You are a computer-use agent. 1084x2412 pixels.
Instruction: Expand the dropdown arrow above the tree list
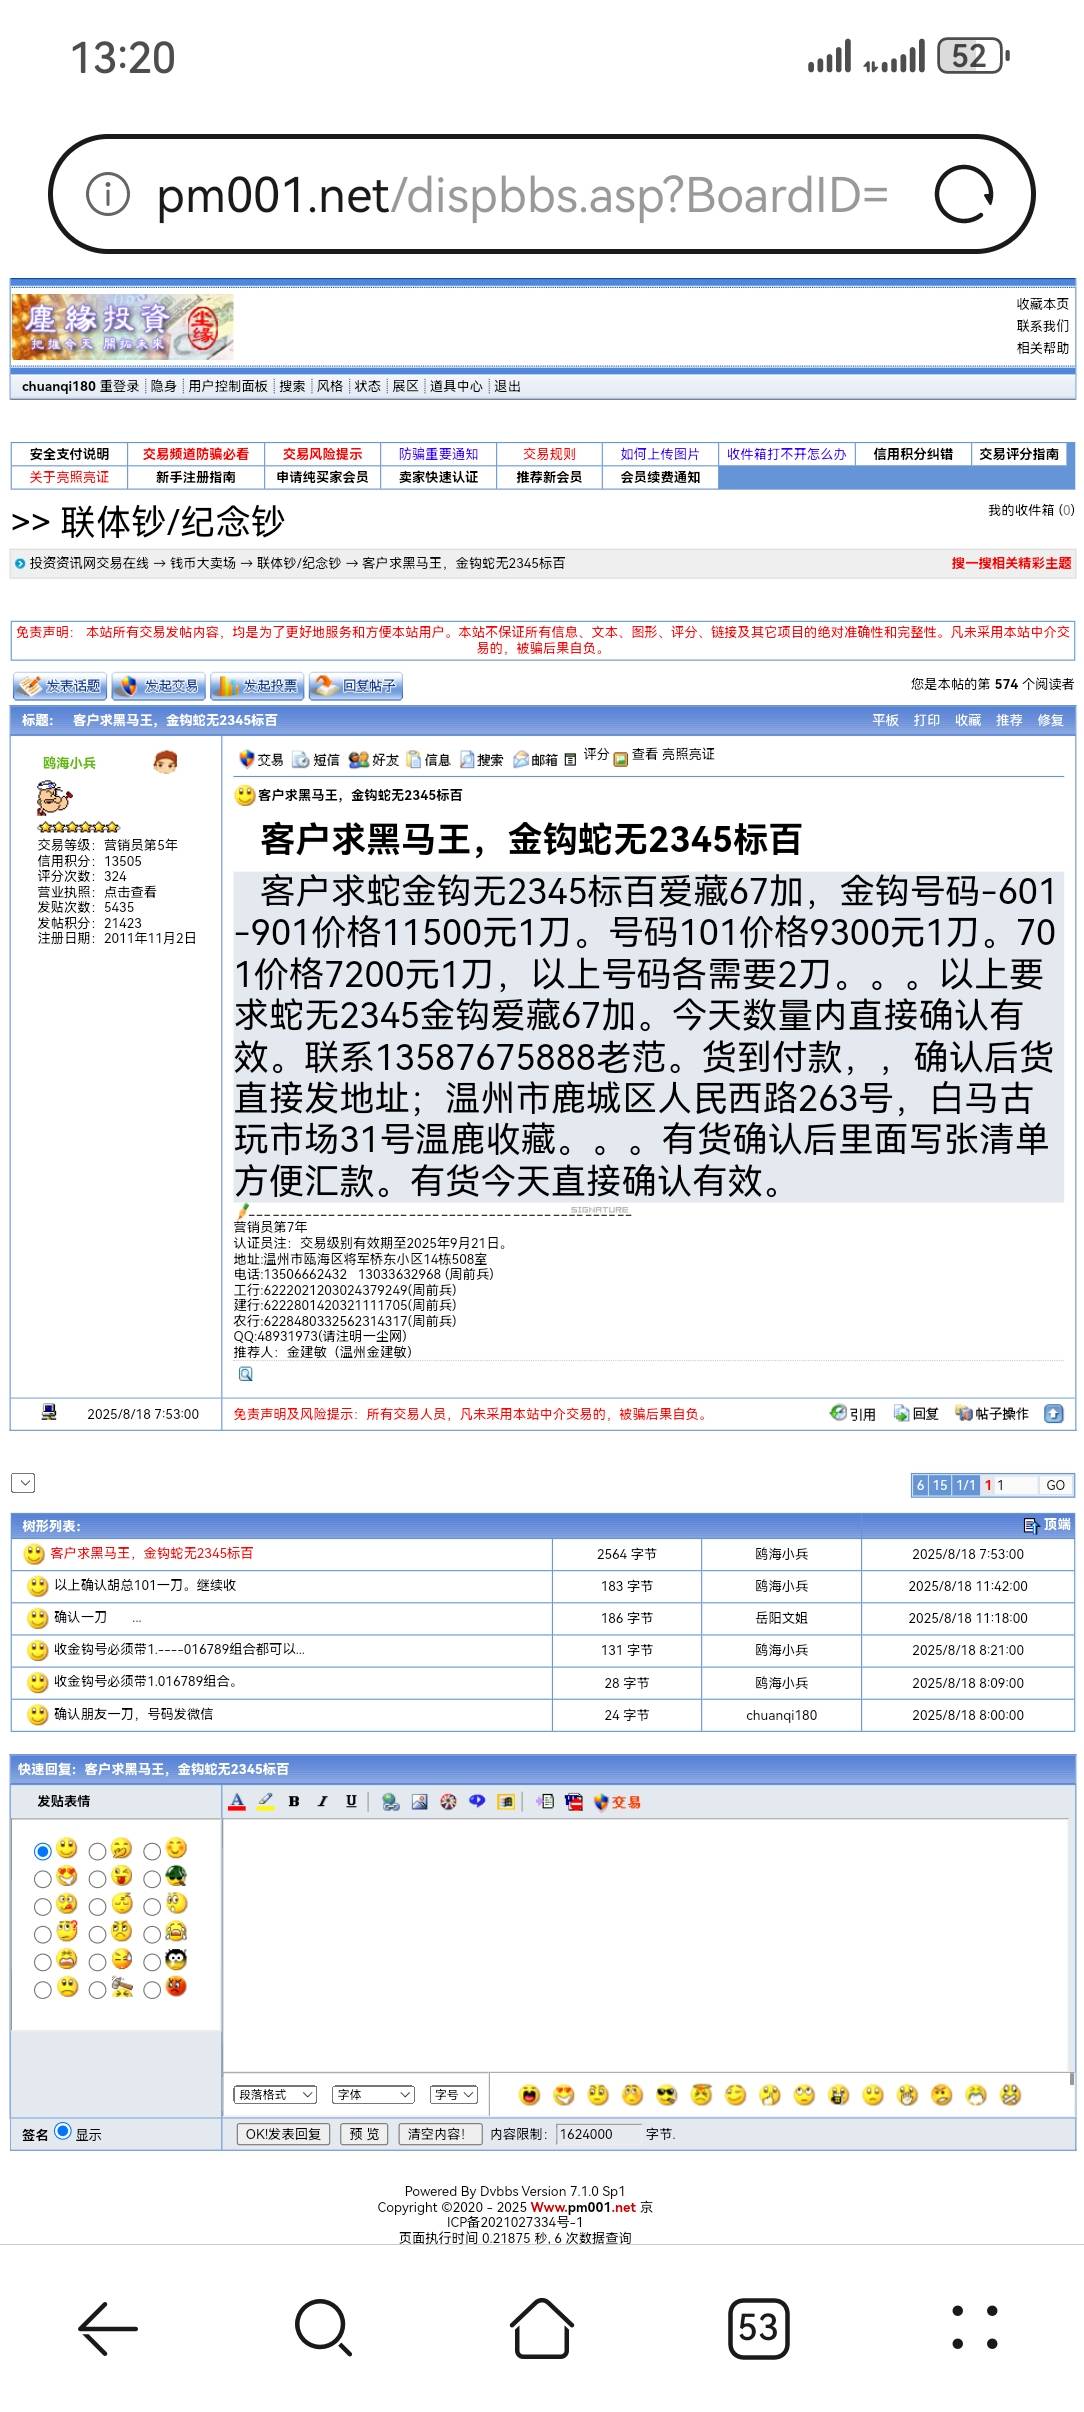coord(25,1483)
